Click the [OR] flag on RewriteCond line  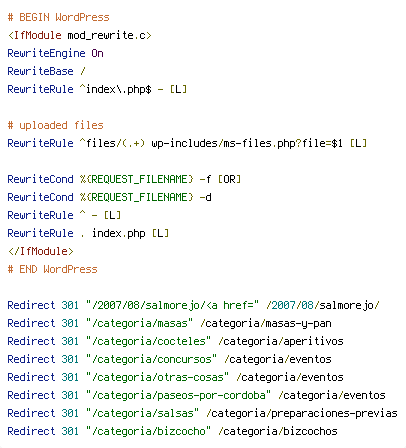(229, 179)
